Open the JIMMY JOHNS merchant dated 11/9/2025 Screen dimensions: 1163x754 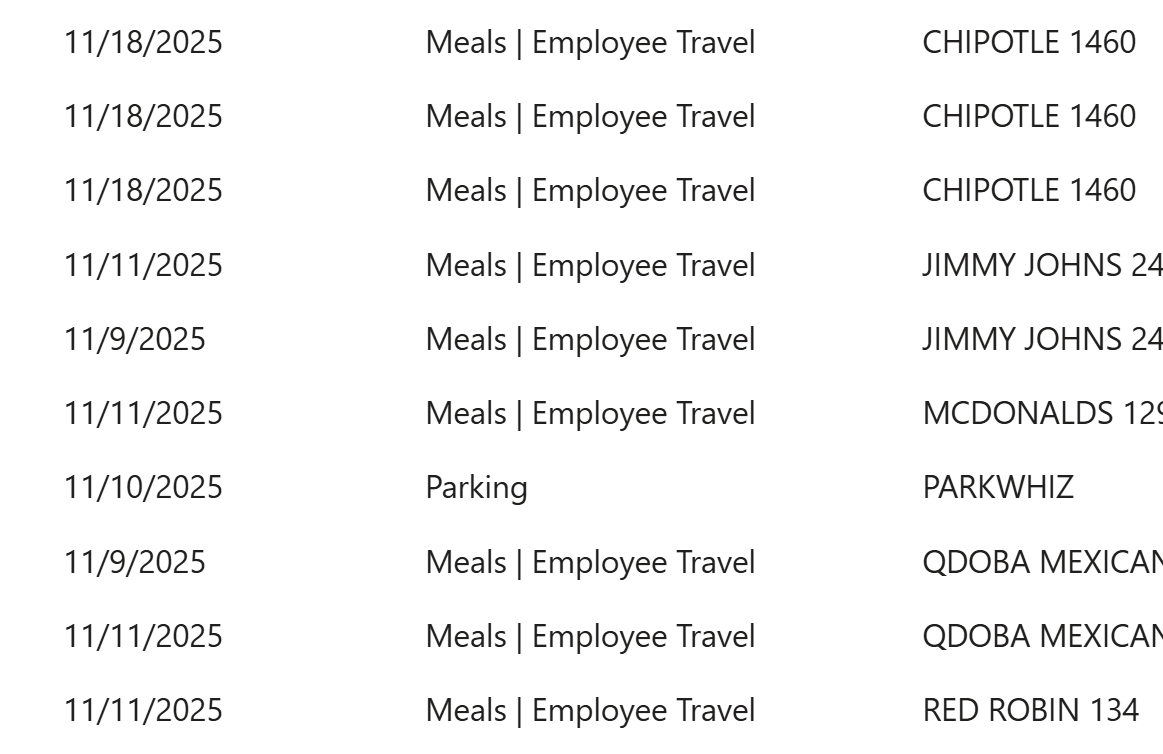coord(1042,340)
